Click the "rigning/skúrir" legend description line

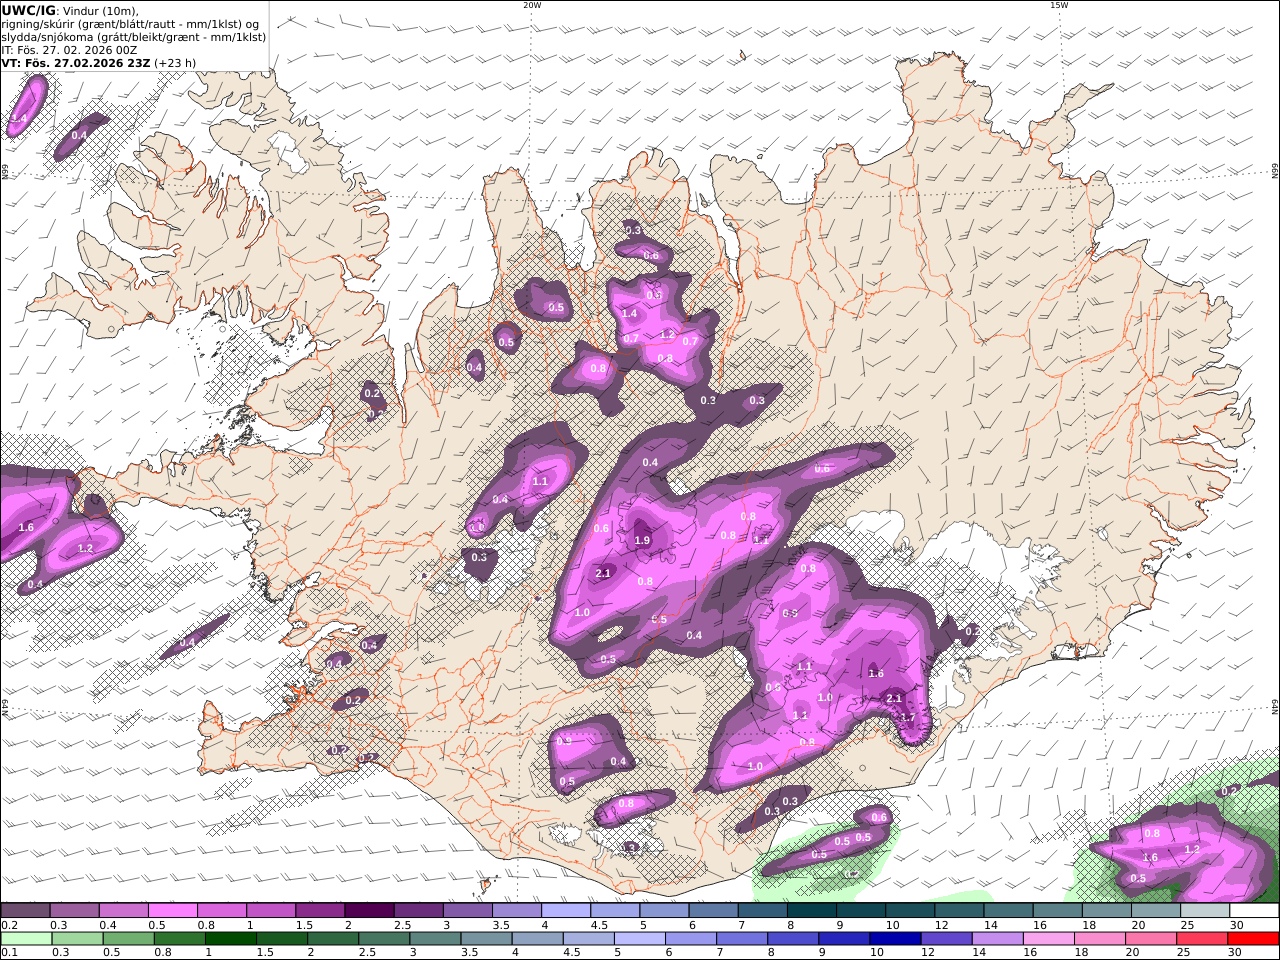(x=129, y=24)
